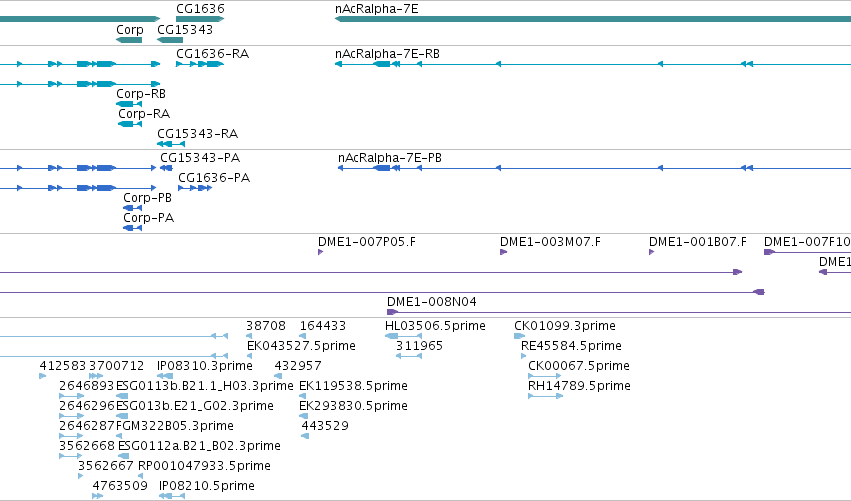Select the 3562668 EST label
This screenshot has width=851, height=501.
tap(87, 446)
